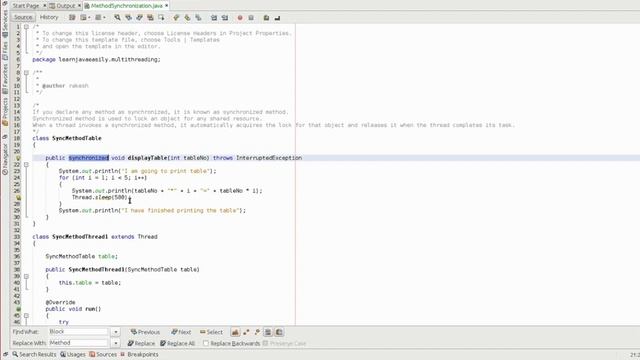Switch to History view
This screenshot has width=640, height=360.
pos(49,17)
